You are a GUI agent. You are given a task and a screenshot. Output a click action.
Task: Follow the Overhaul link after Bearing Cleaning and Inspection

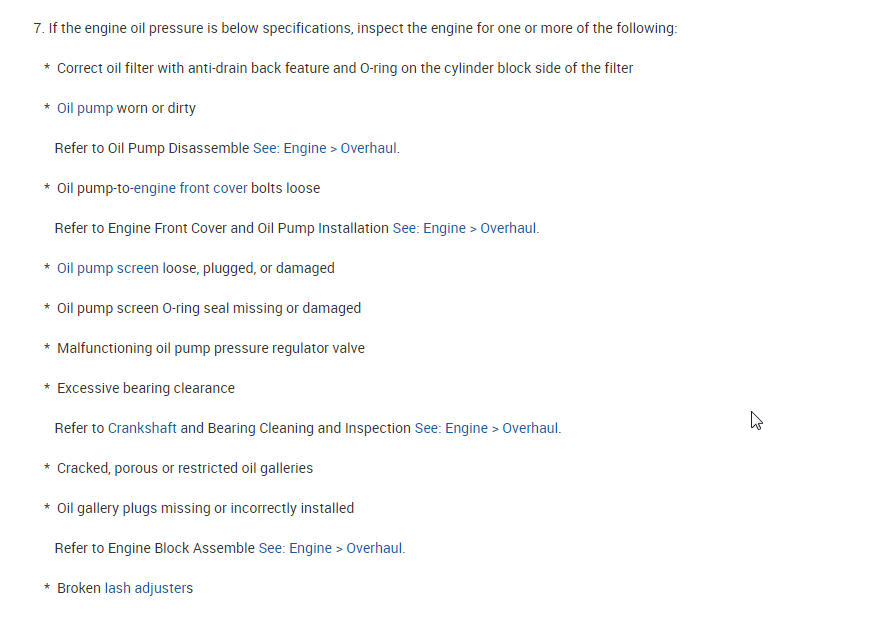(487, 428)
